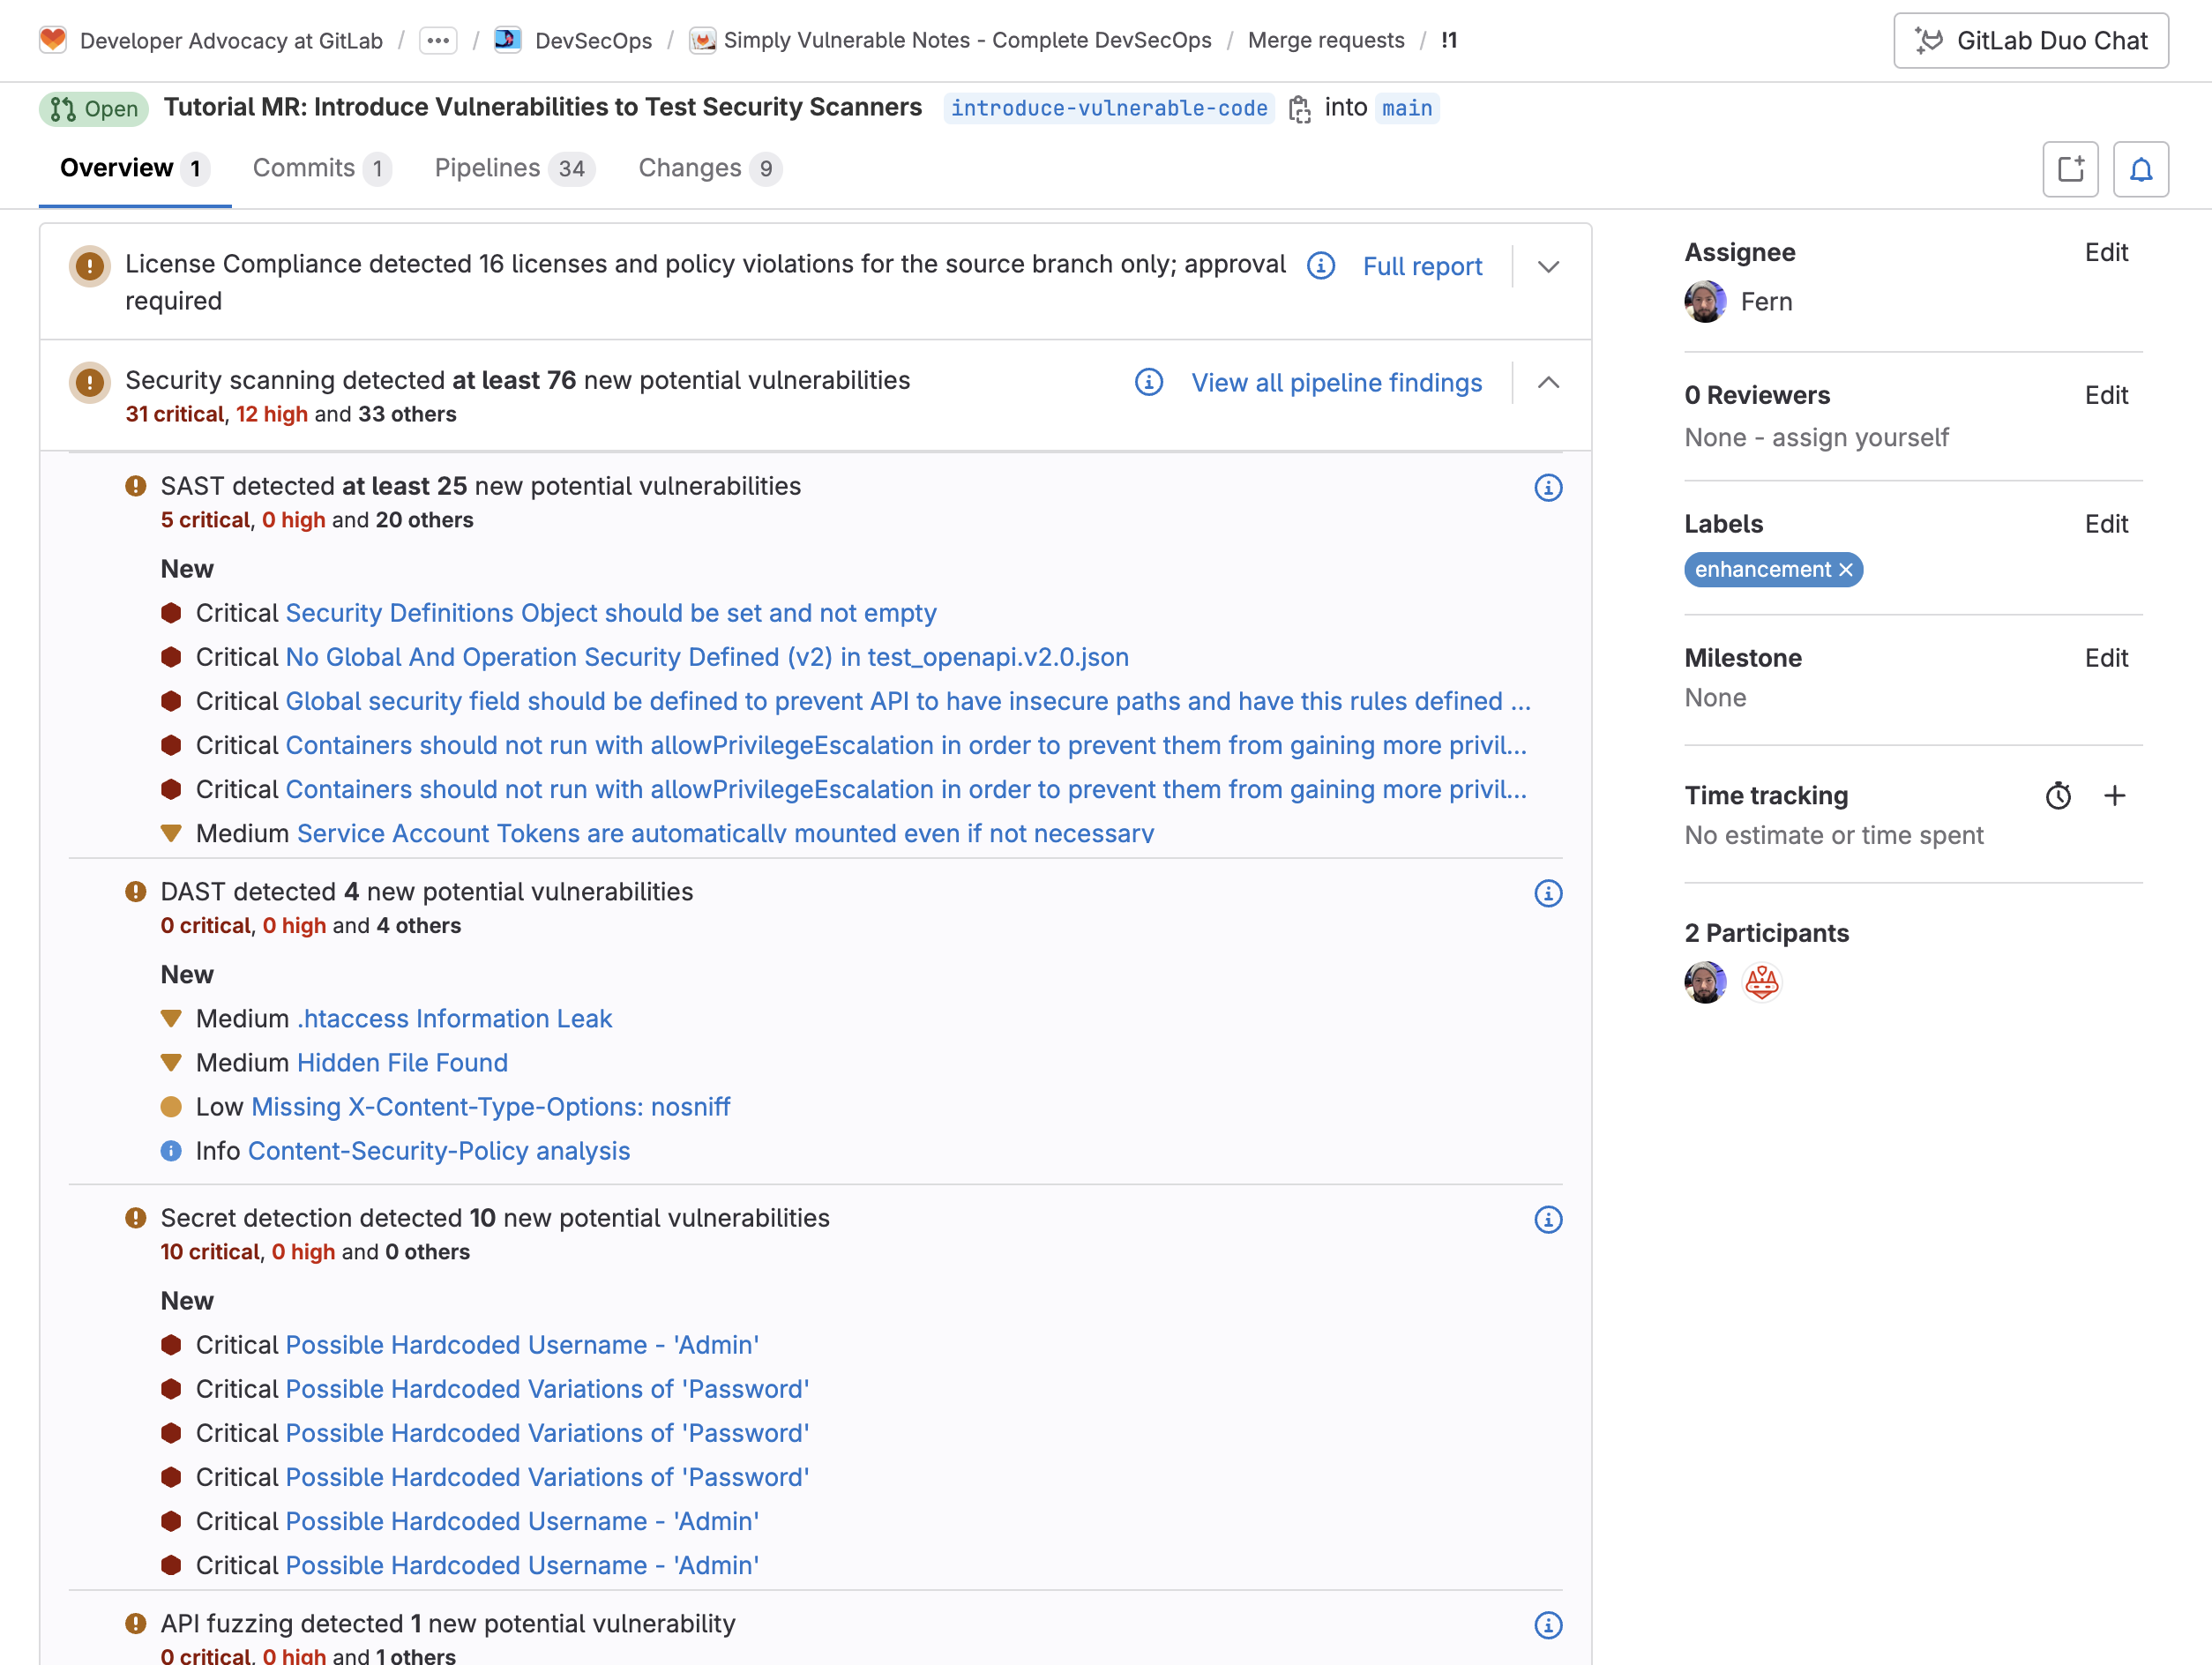The height and width of the screenshot is (1665, 2212).
Task: Expand the breadcrumb ellipsis menu
Action: click(x=437, y=41)
